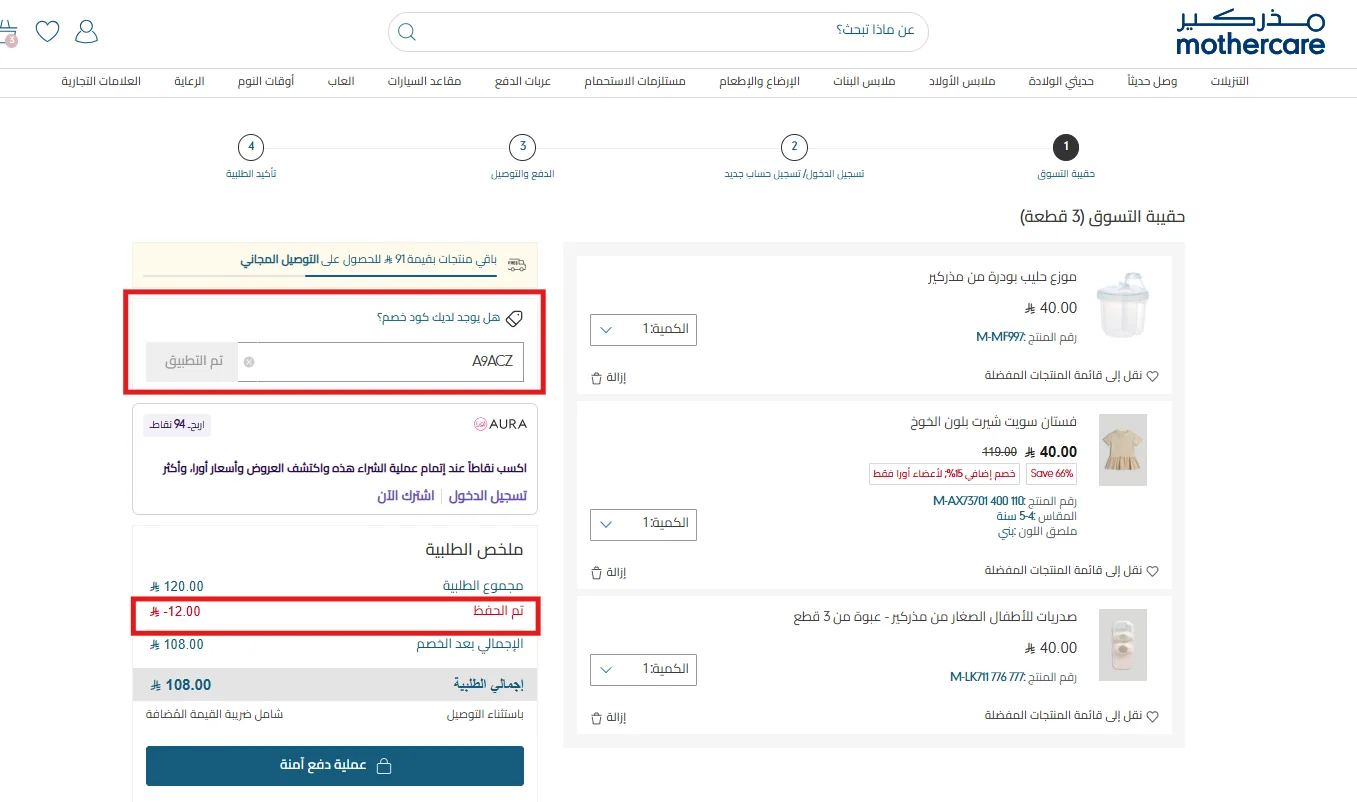Viewport: 1357px width, 802px height.
Task: Open quantity dropdown for صدريات للأطفال
Action: (x=643, y=669)
